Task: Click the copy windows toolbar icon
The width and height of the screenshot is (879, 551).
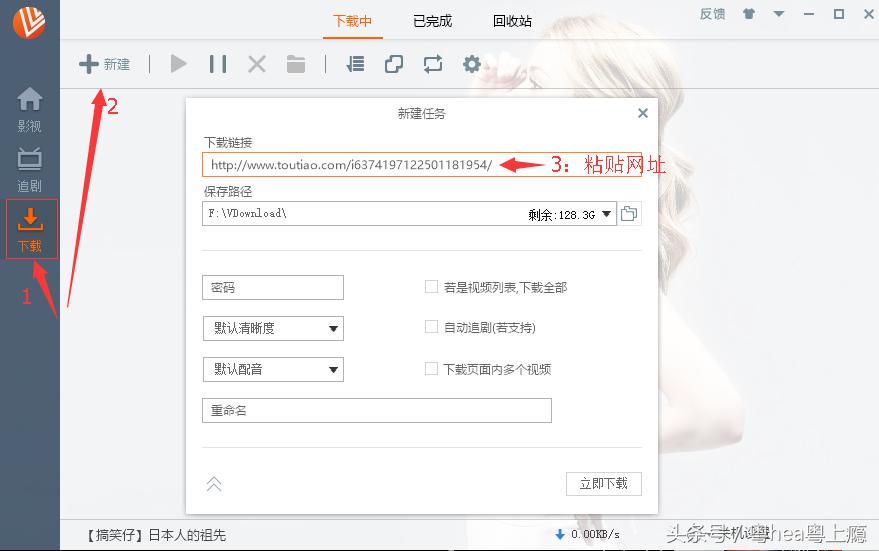Action: point(394,64)
